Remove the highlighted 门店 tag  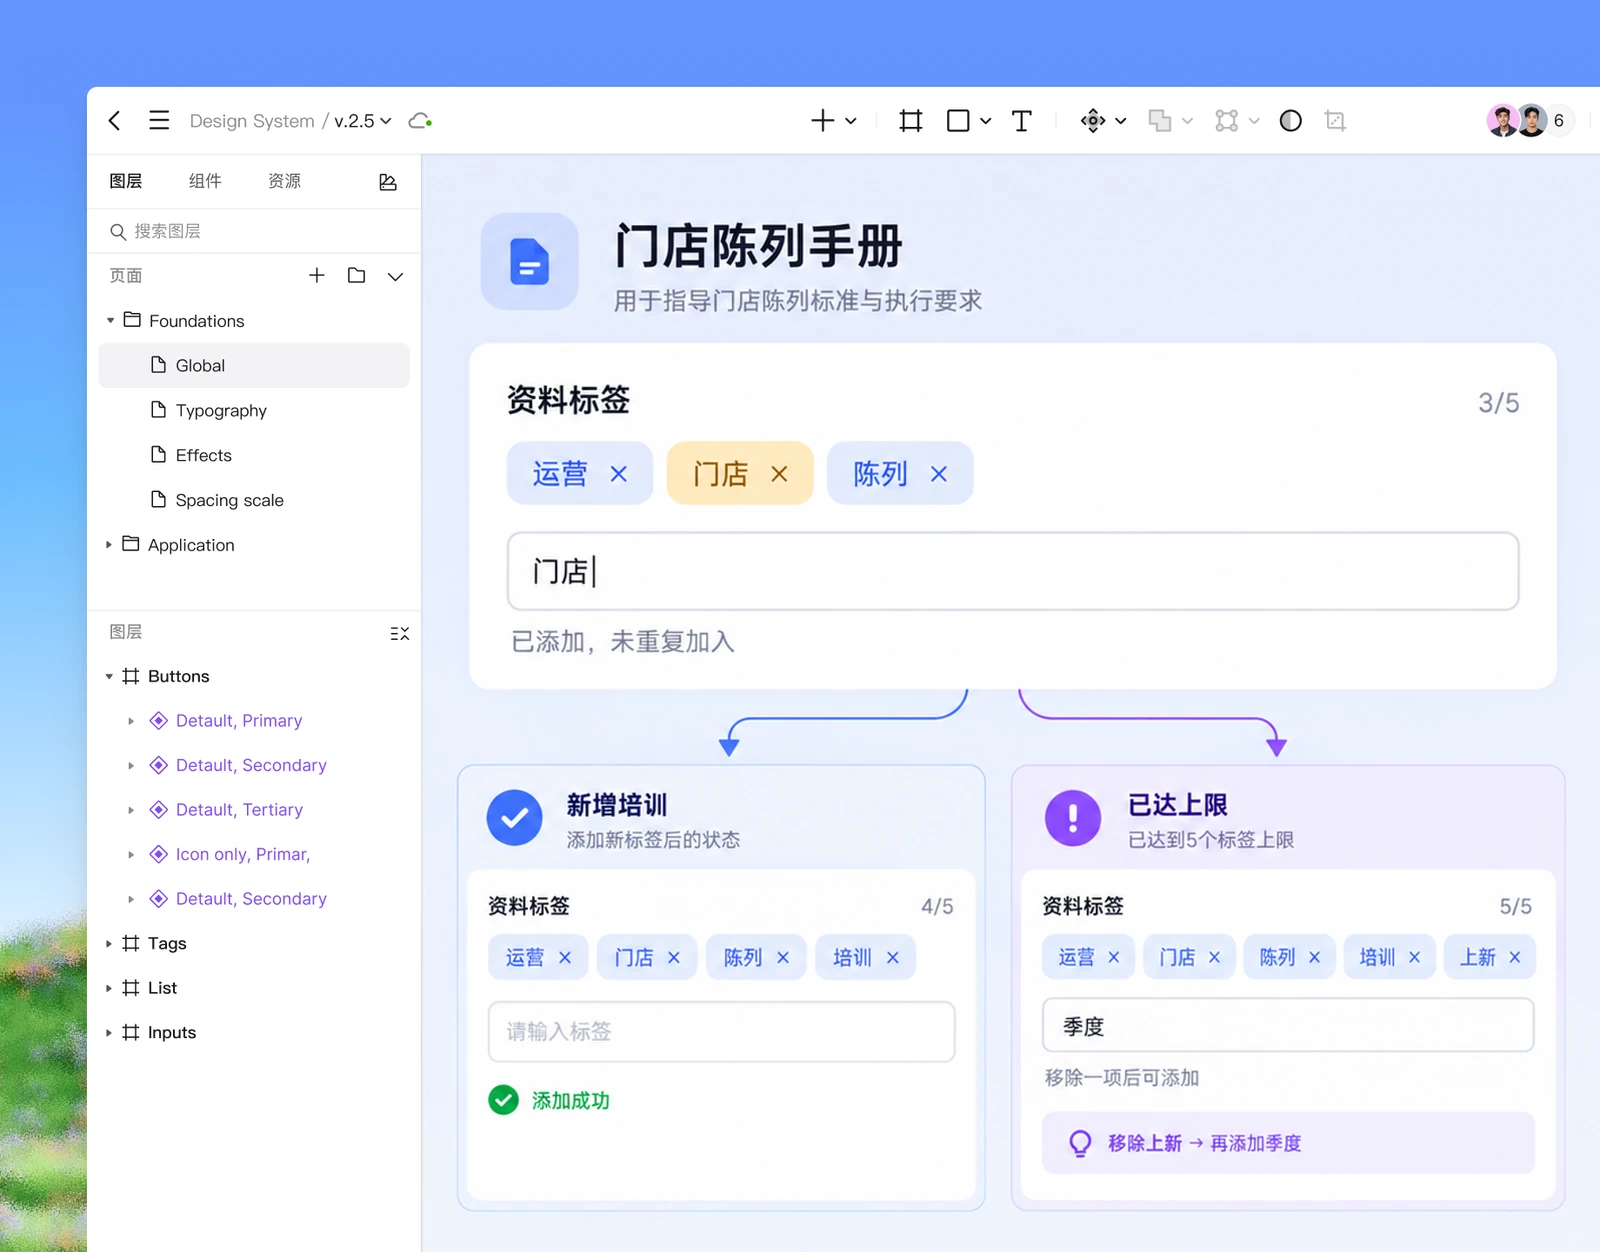779,474
